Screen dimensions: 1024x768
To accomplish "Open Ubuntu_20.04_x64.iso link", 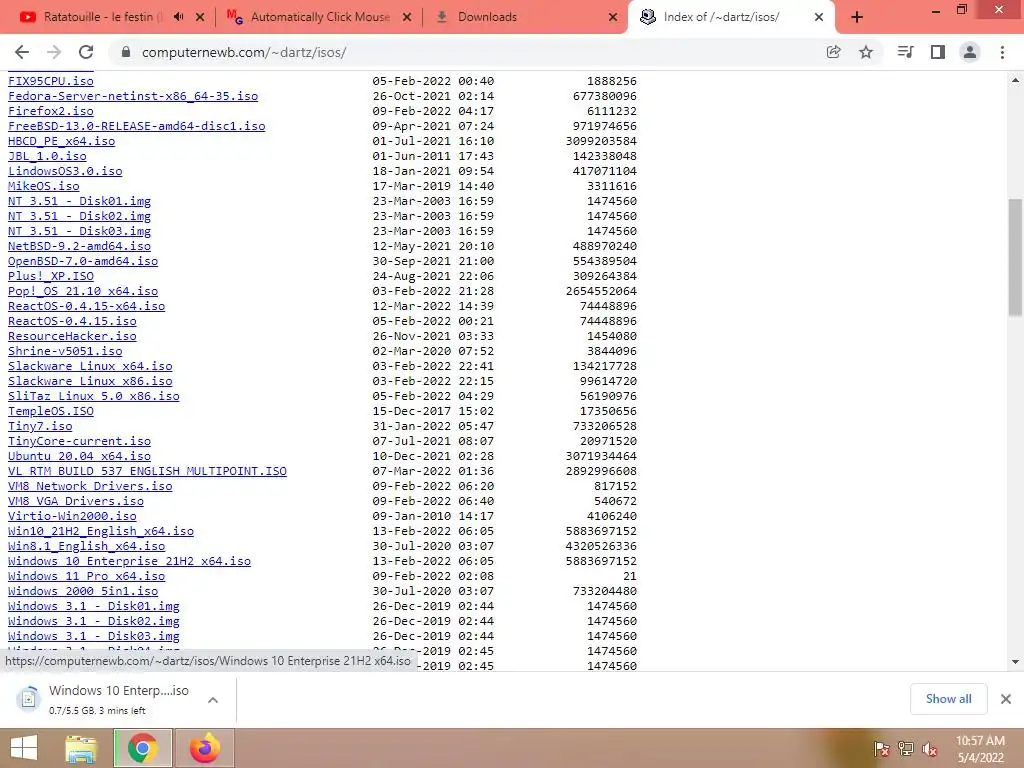I will point(79,456).
